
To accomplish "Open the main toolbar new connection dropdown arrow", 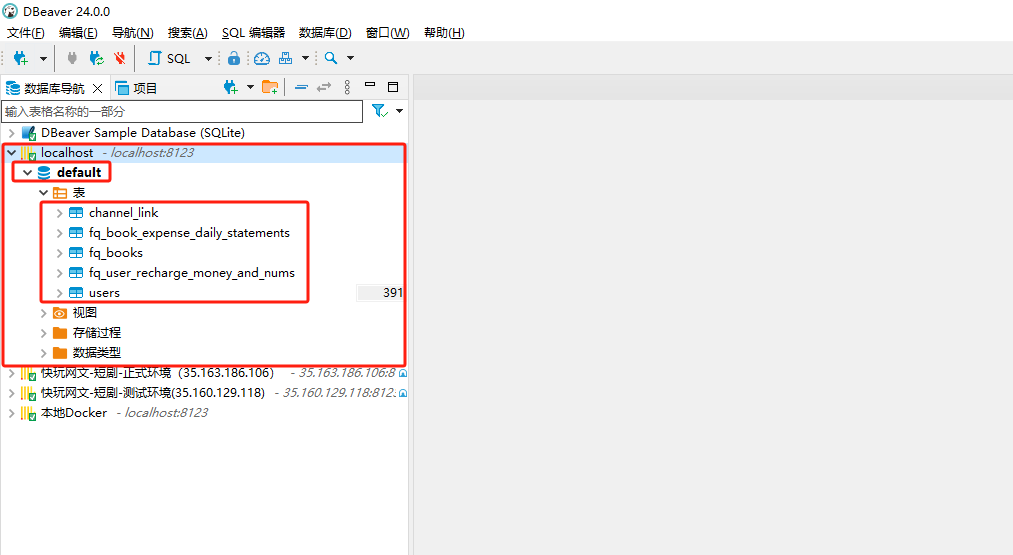I will pyautogui.click(x=43, y=59).
